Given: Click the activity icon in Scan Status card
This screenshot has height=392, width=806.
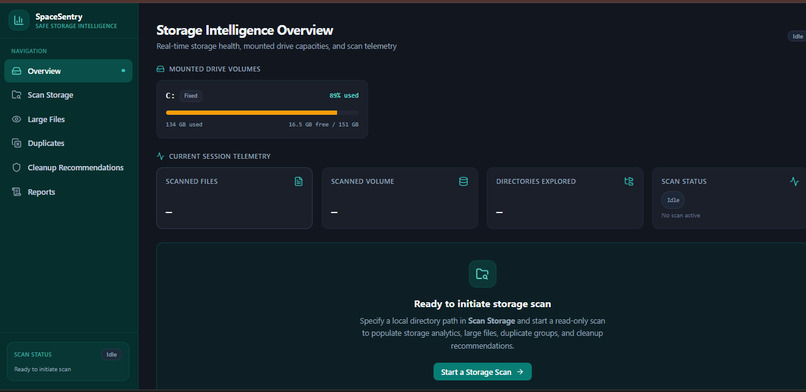Looking at the screenshot, I should 795,181.
